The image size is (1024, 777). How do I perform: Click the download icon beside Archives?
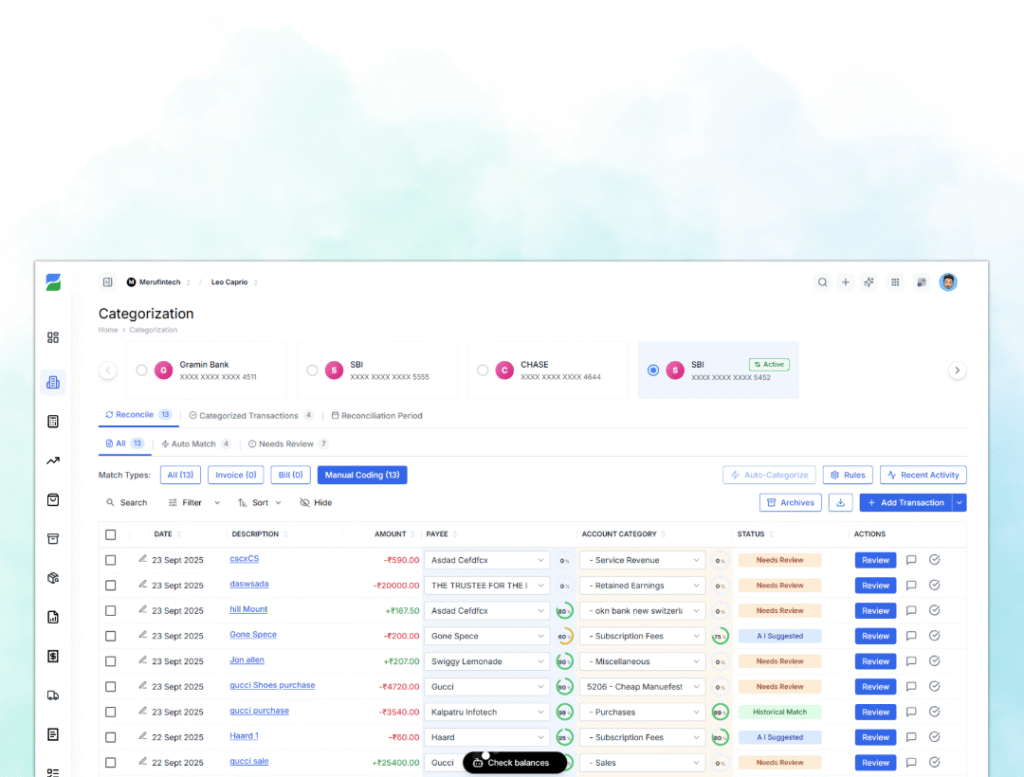point(841,503)
